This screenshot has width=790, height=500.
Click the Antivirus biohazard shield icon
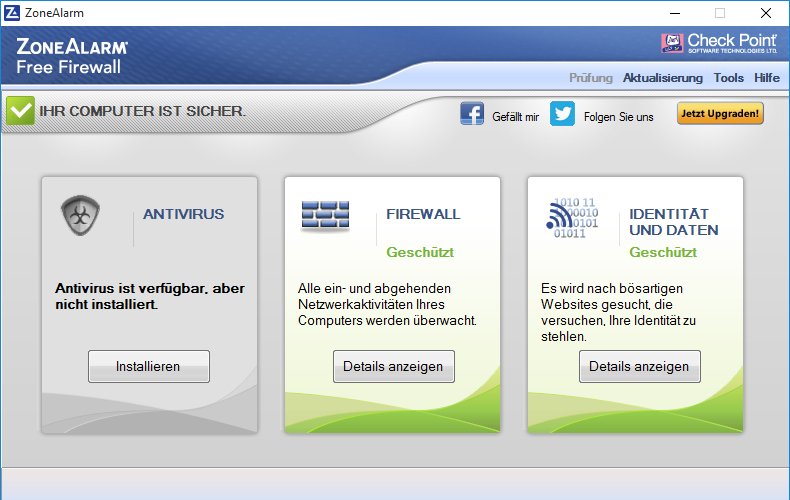tap(80, 215)
